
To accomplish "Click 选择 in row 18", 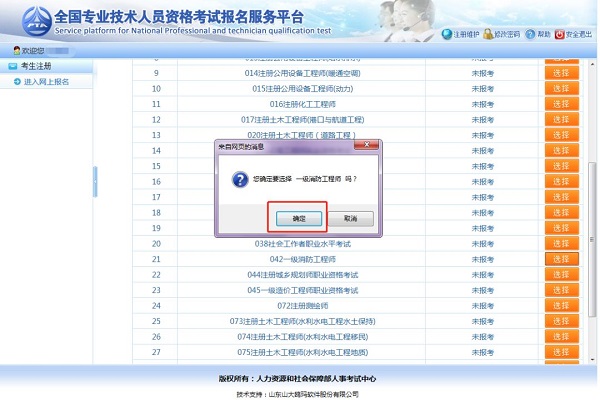I will (561, 212).
